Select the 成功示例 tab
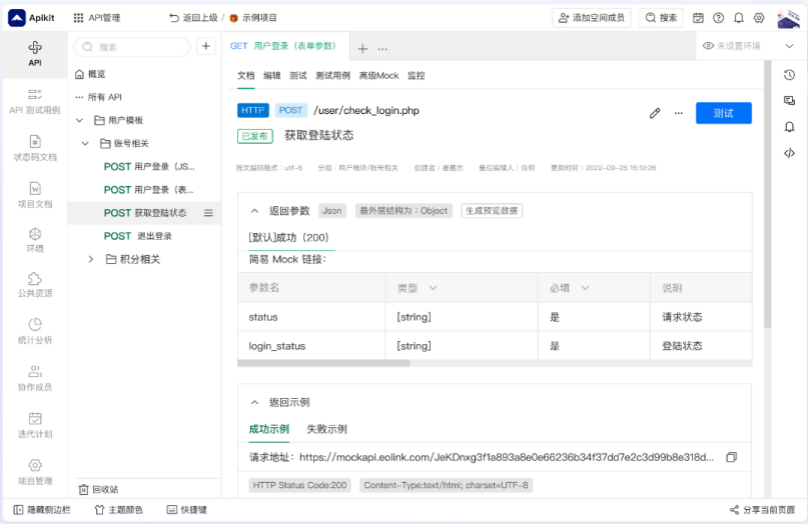 269,429
